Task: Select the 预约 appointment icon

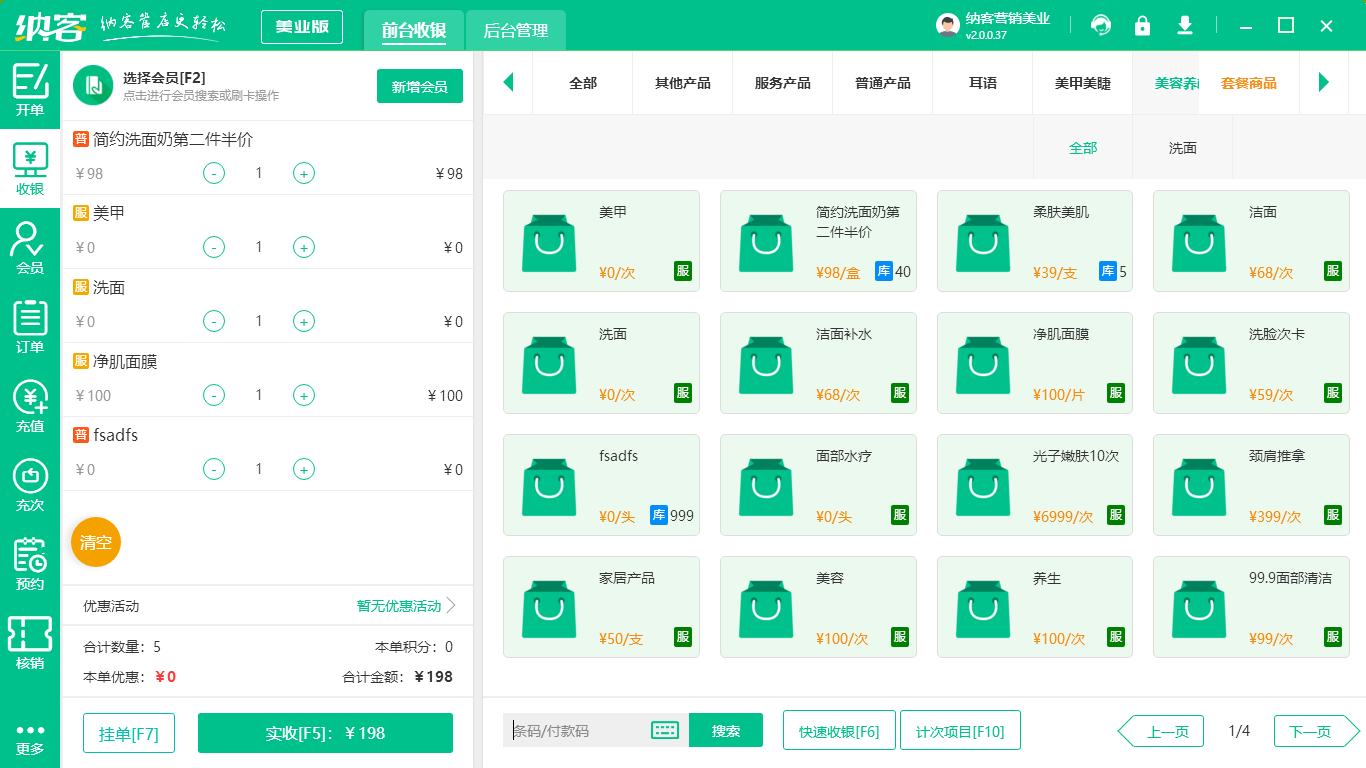Action: click(x=29, y=561)
